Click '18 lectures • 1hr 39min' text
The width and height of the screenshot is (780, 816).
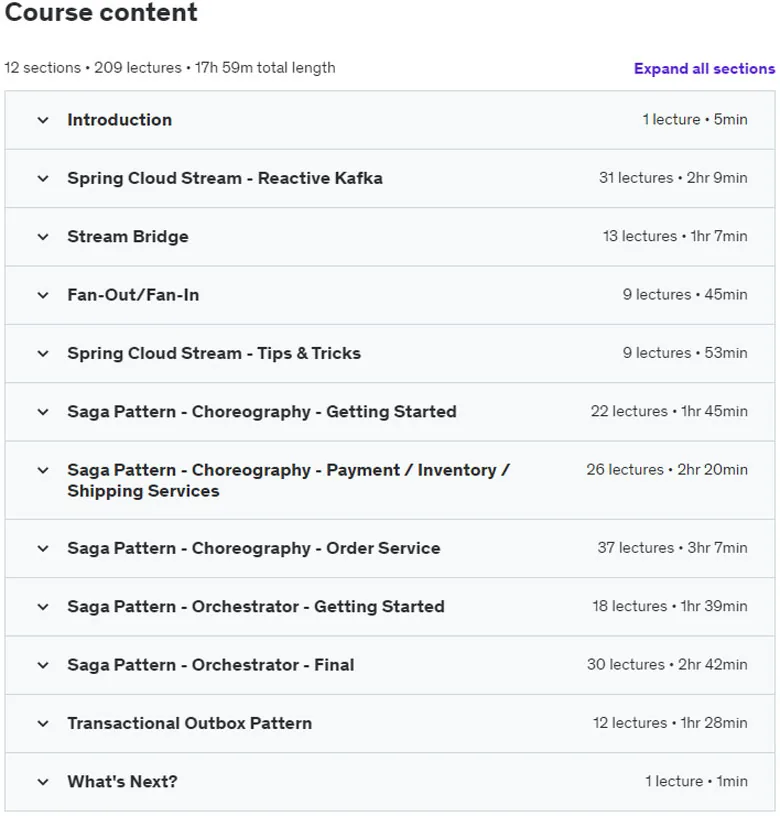(x=670, y=605)
